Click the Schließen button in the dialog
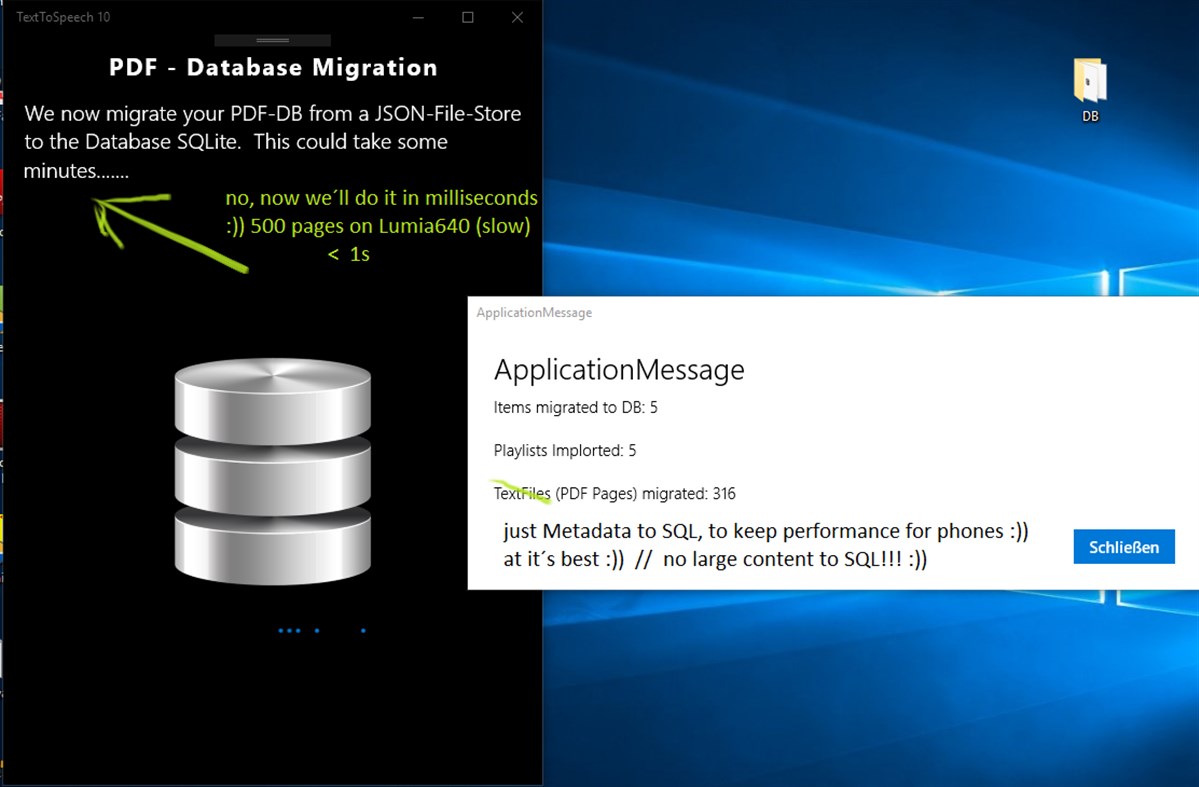 [1123, 546]
